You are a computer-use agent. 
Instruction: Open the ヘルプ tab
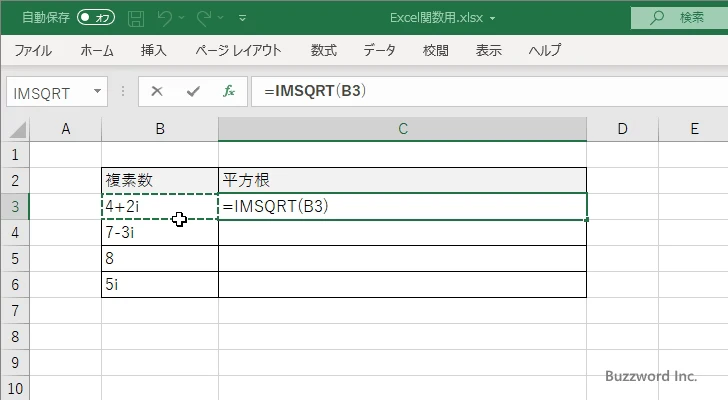[545, 50]
